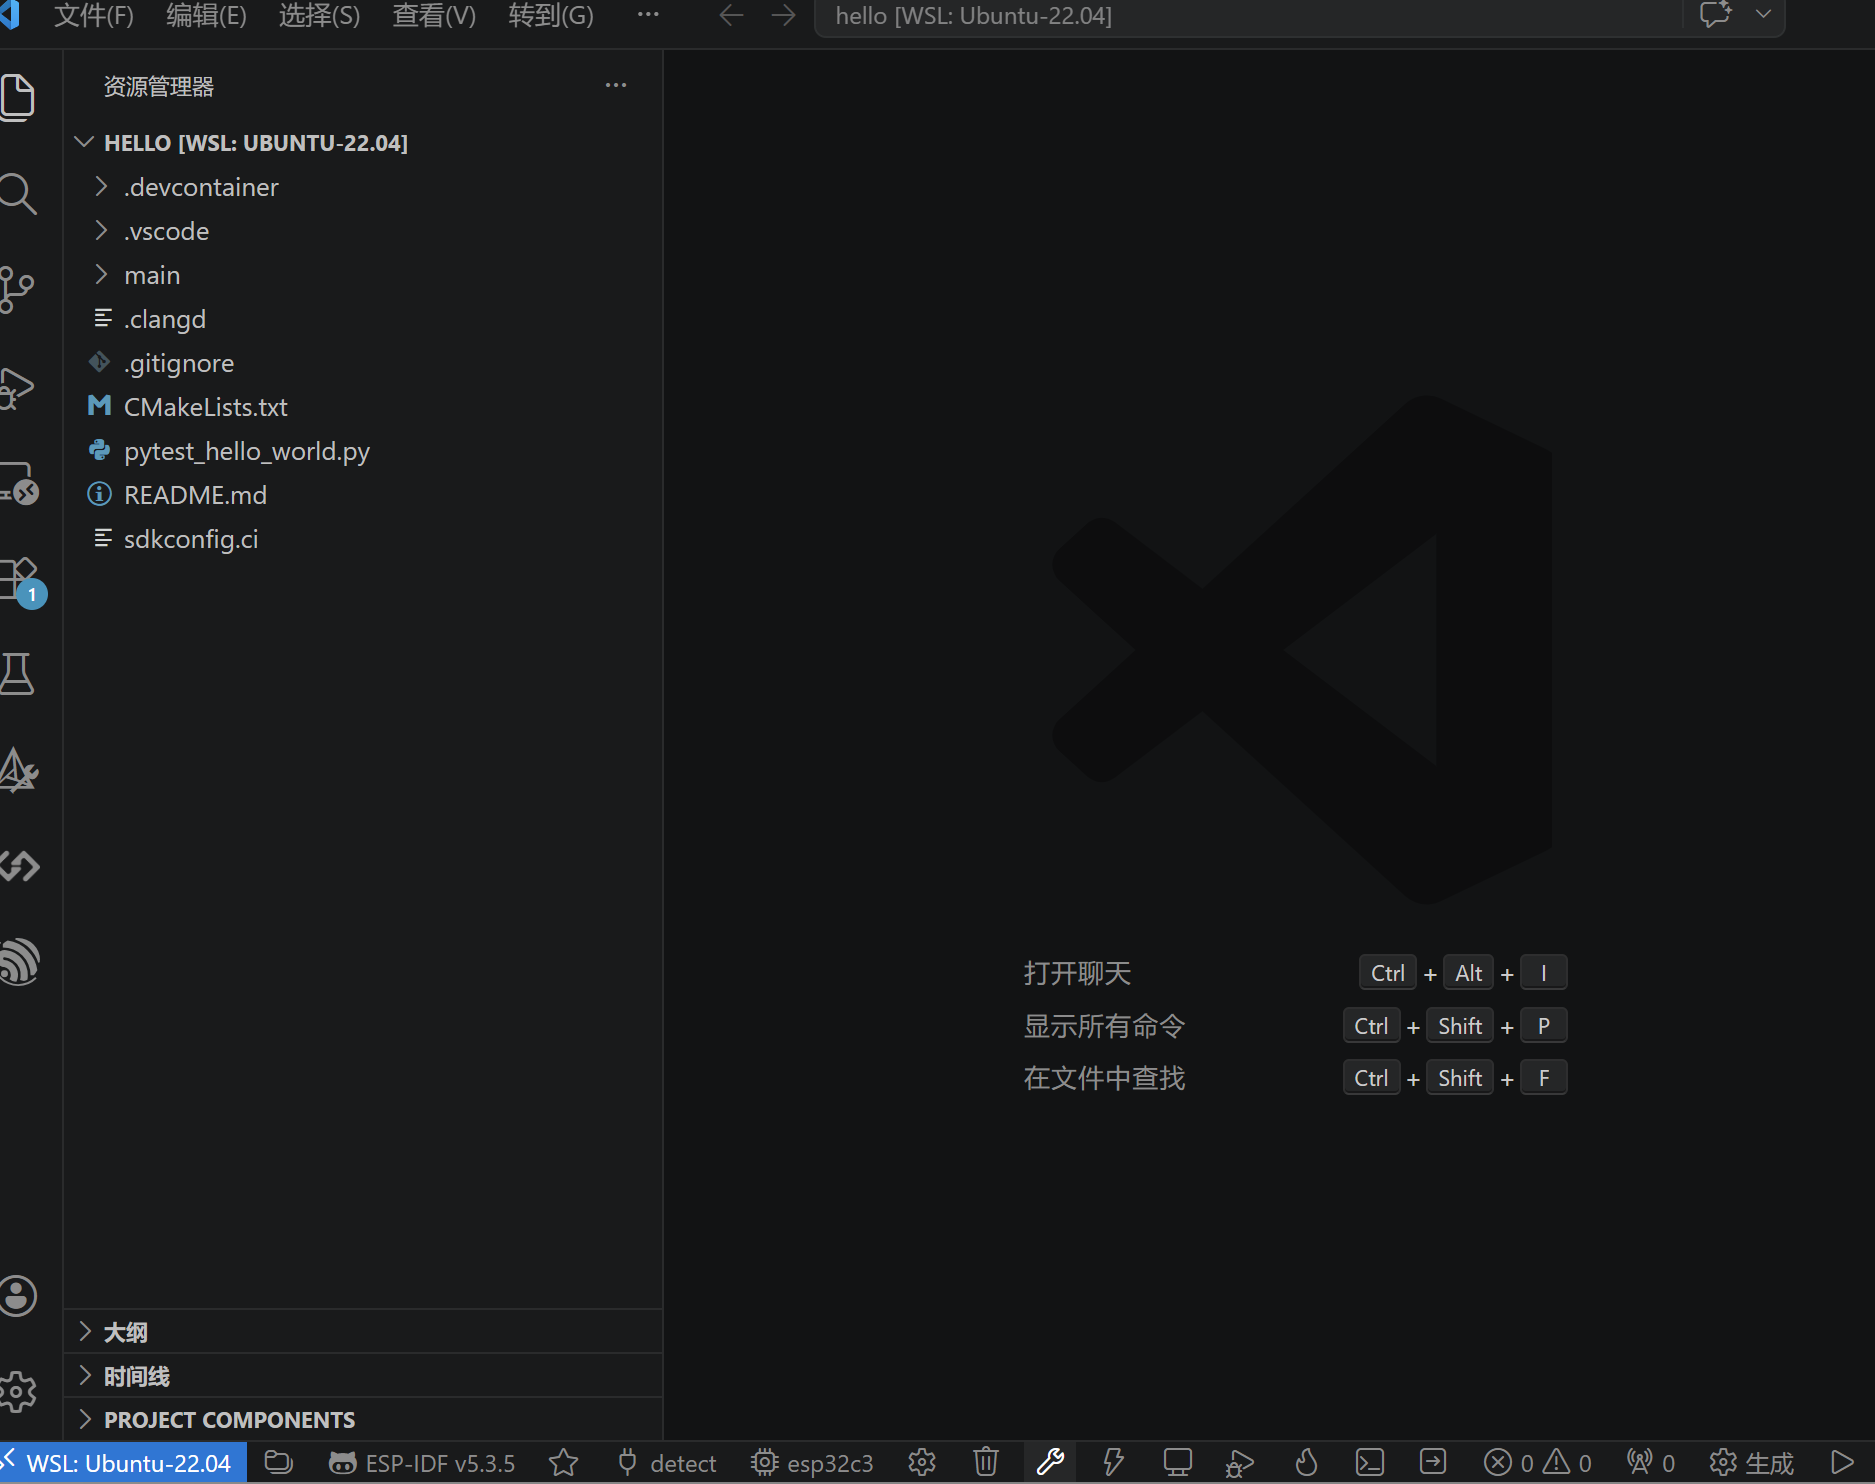Collapse HELLO [WSL: UBUNTU-22.04] root folder

pos(363,143)
